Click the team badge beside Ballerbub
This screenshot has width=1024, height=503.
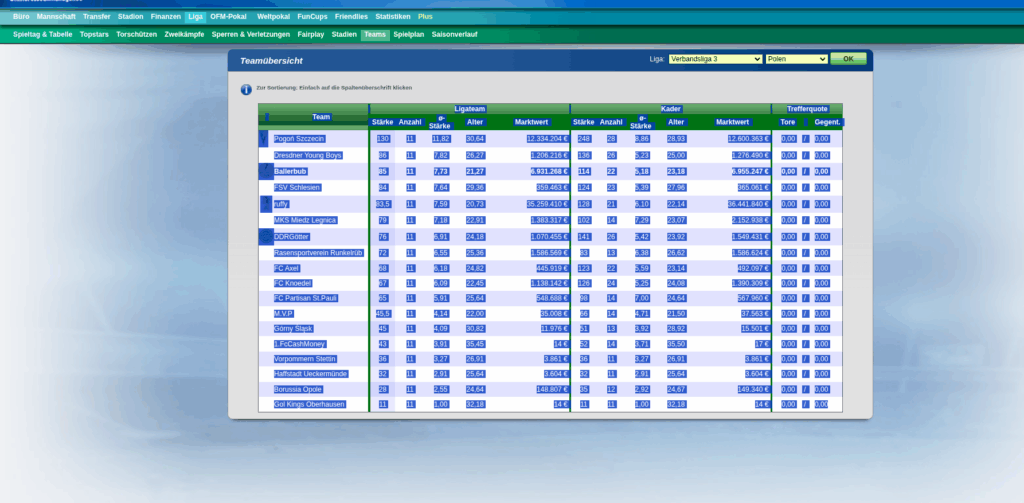[265, 172]
